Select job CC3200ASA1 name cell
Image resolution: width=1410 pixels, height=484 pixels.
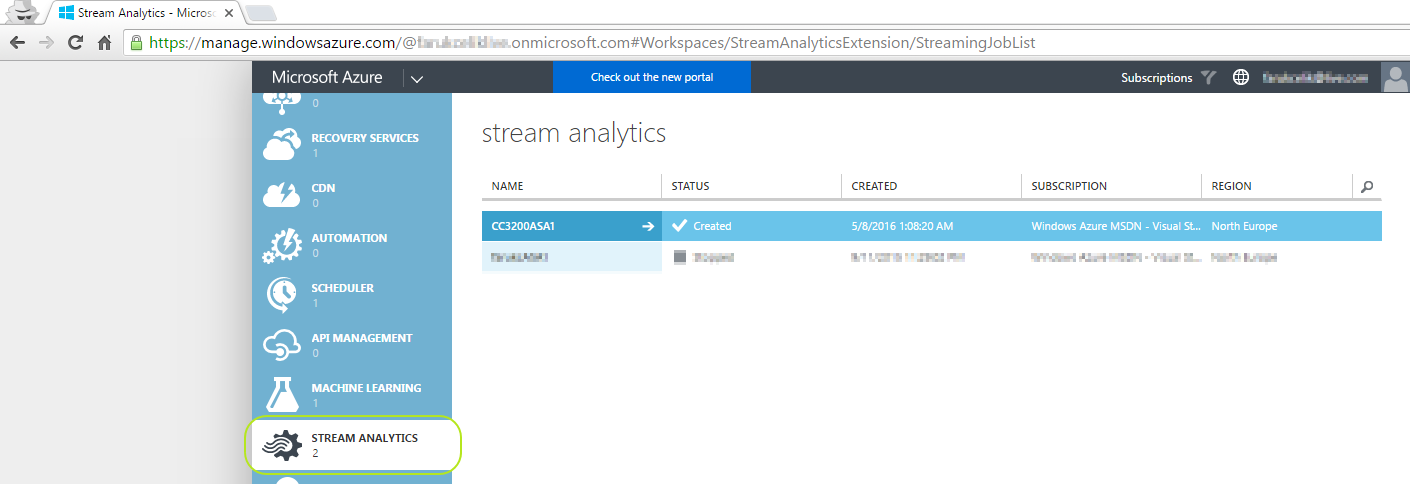571,226
